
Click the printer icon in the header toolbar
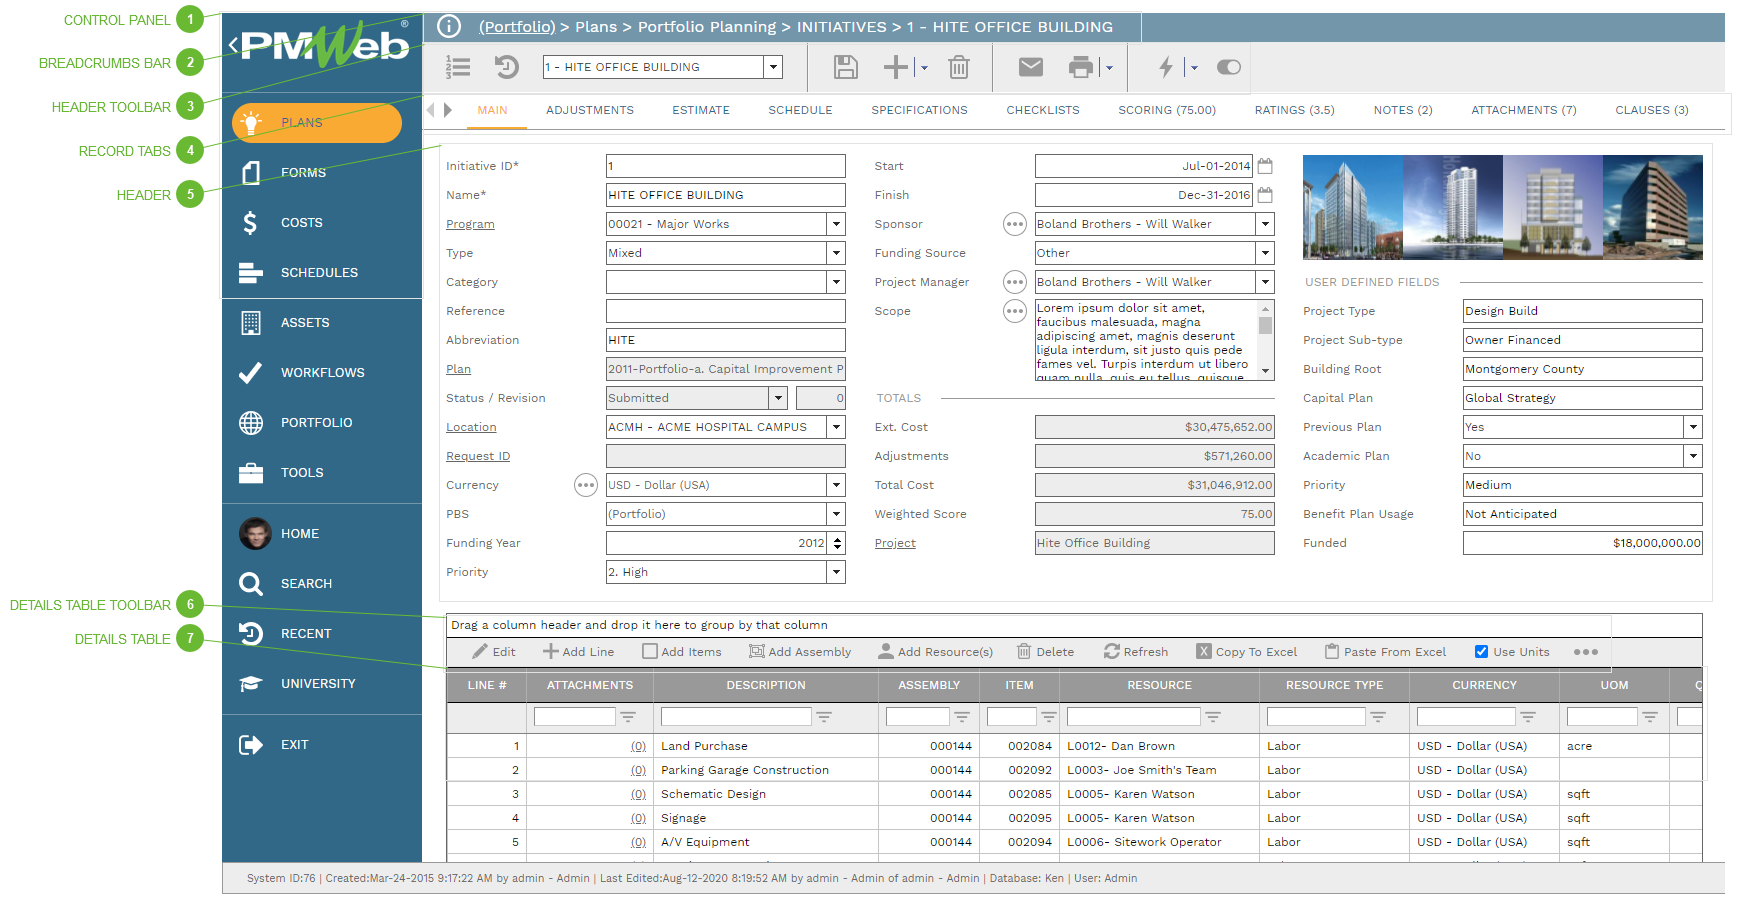click(x=1081, y=67)
